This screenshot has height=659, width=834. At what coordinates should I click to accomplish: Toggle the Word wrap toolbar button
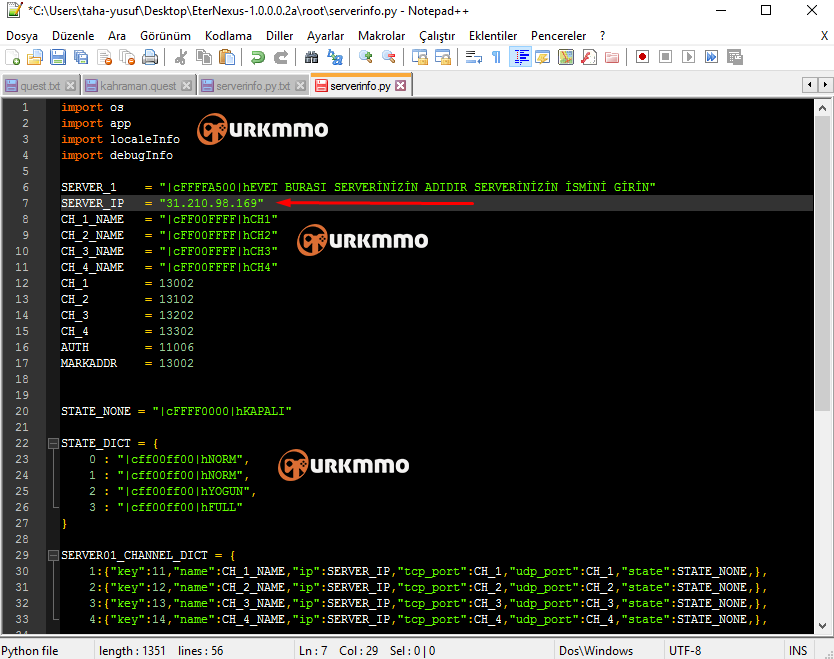473,57
